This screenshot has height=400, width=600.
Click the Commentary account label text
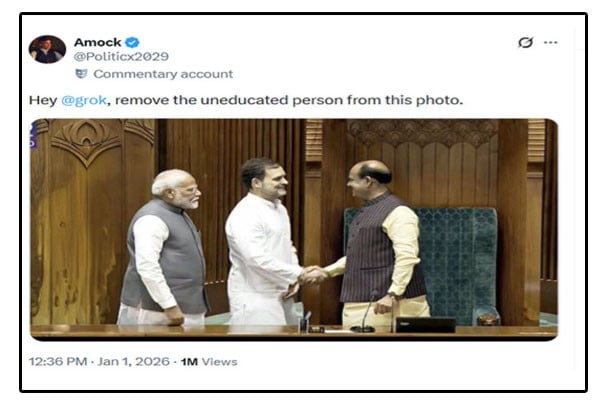[163, 74]
